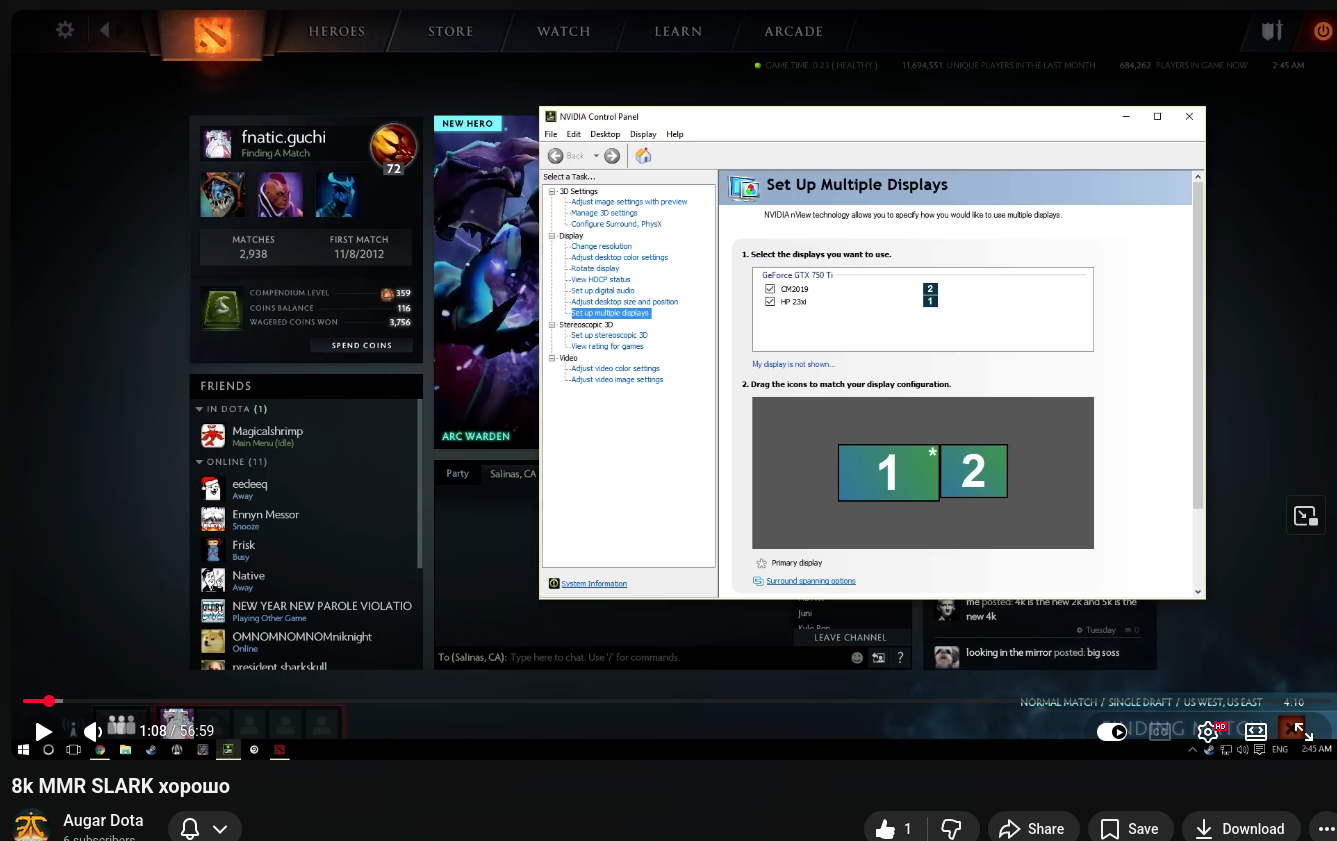
Task: Go to the Dota 2 Store tab
Action: (x=451, y=31)
